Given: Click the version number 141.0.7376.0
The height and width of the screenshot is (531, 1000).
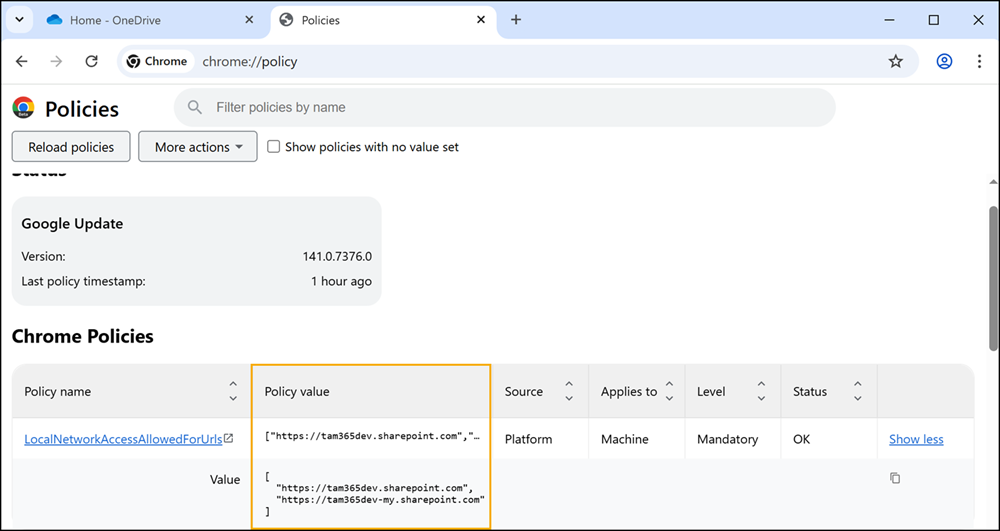Looking at the screenshot, I should coord(337,256).
